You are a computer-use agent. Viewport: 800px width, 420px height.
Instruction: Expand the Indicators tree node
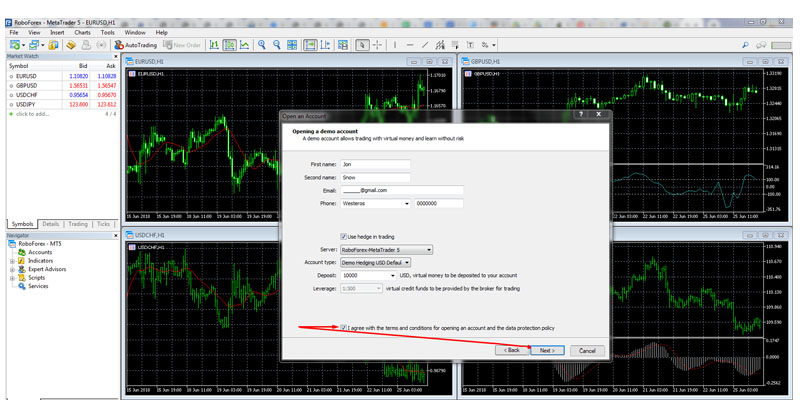[13, 261]
